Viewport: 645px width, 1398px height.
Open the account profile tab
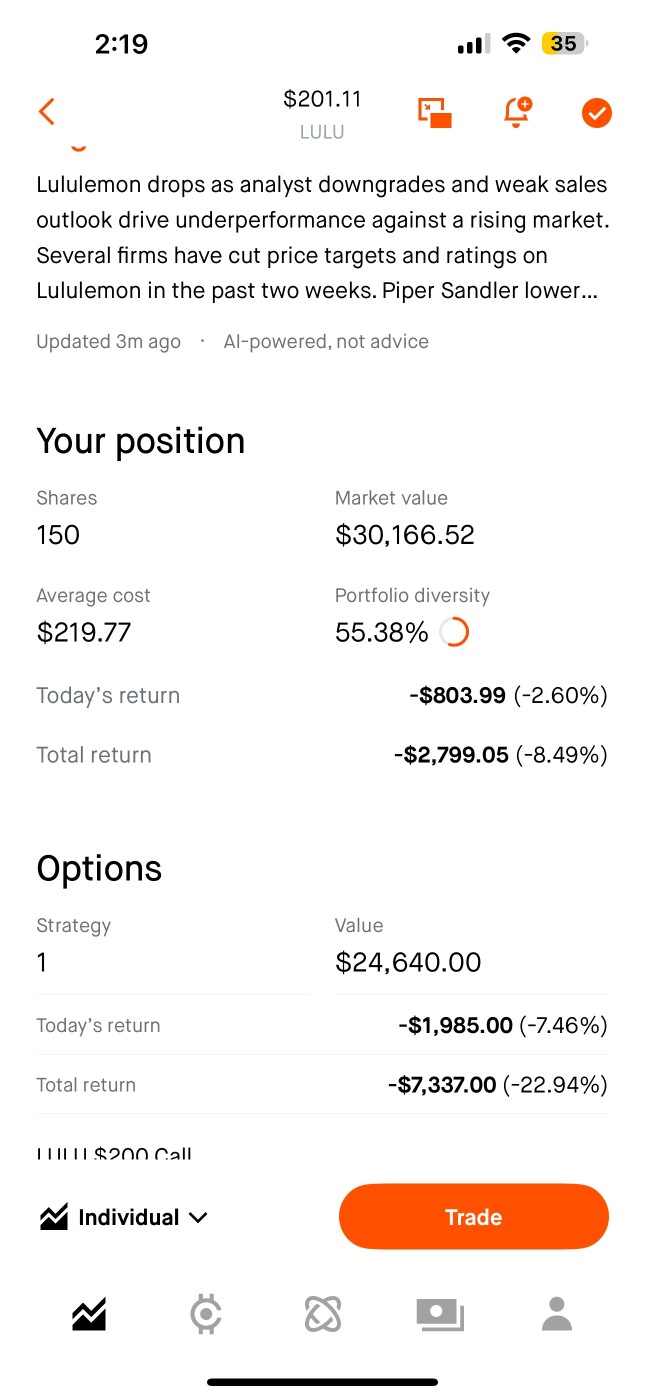point(557,1314)
